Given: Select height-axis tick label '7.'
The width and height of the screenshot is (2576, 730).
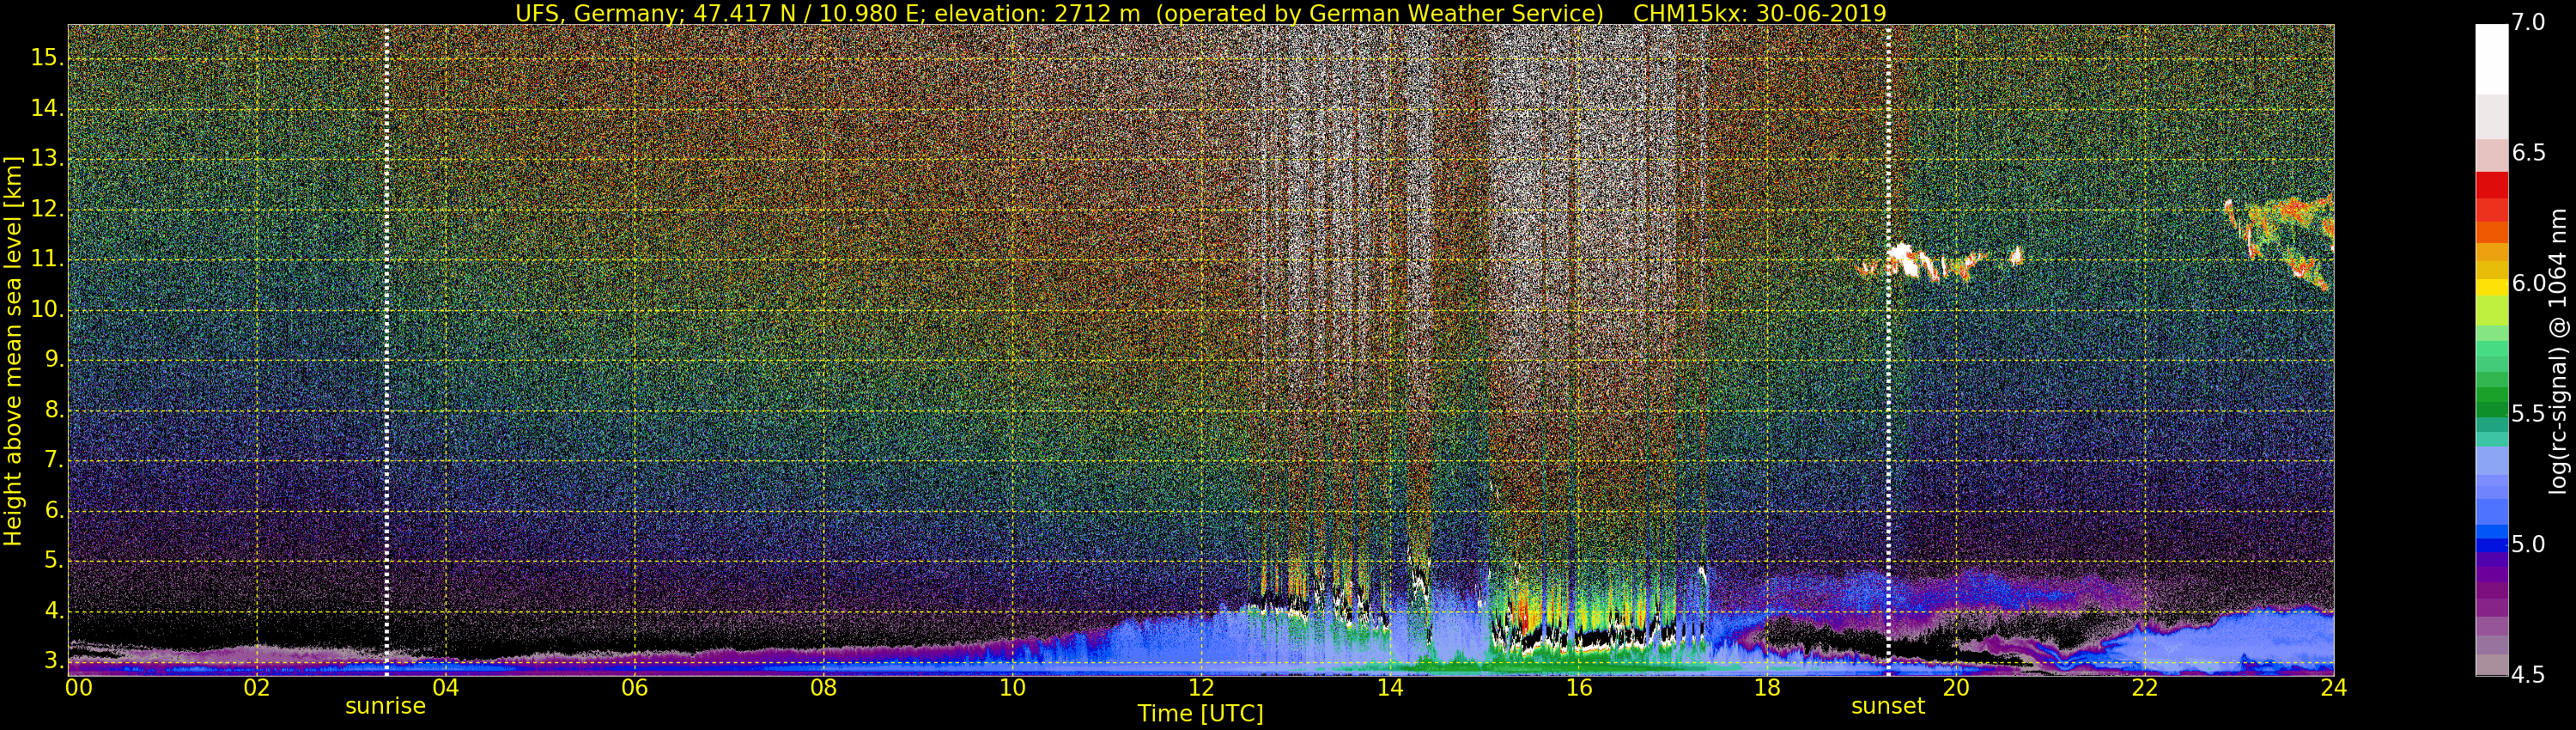Looking at the screenshot, I should click(54, 460).
